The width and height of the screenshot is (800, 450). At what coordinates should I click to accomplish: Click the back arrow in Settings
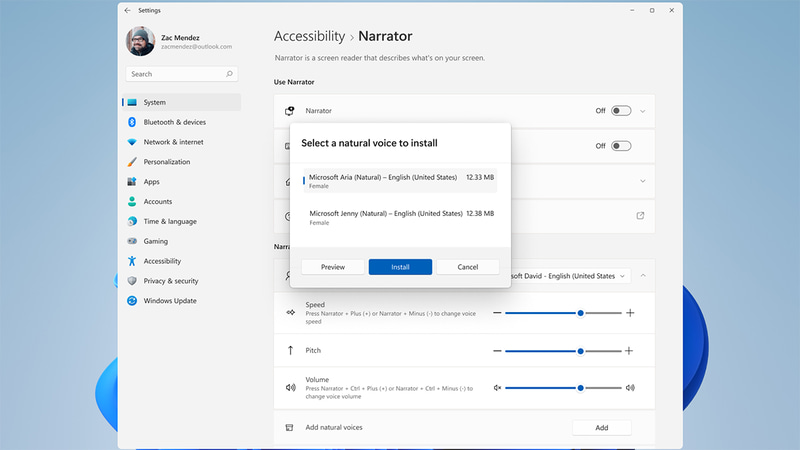point(127,10)
